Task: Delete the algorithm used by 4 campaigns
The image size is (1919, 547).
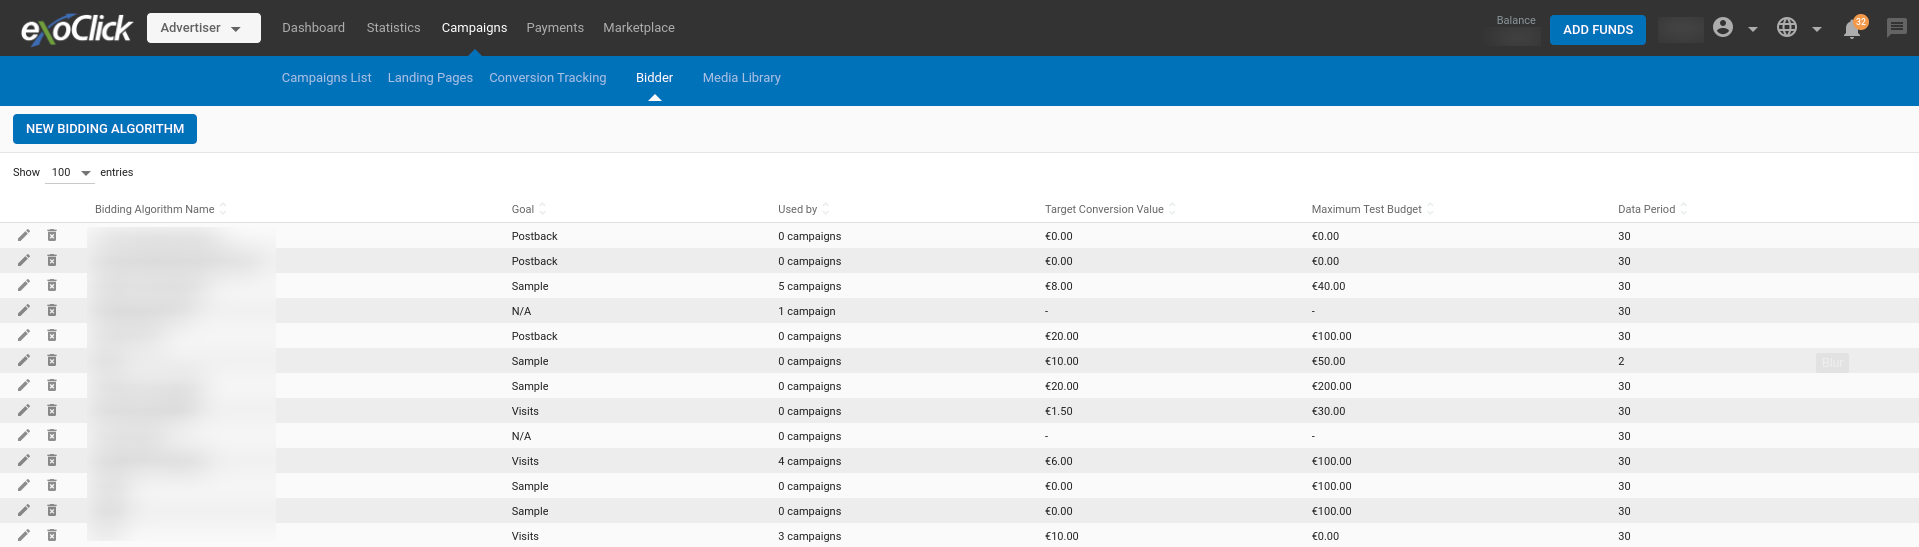Action: 52,461
